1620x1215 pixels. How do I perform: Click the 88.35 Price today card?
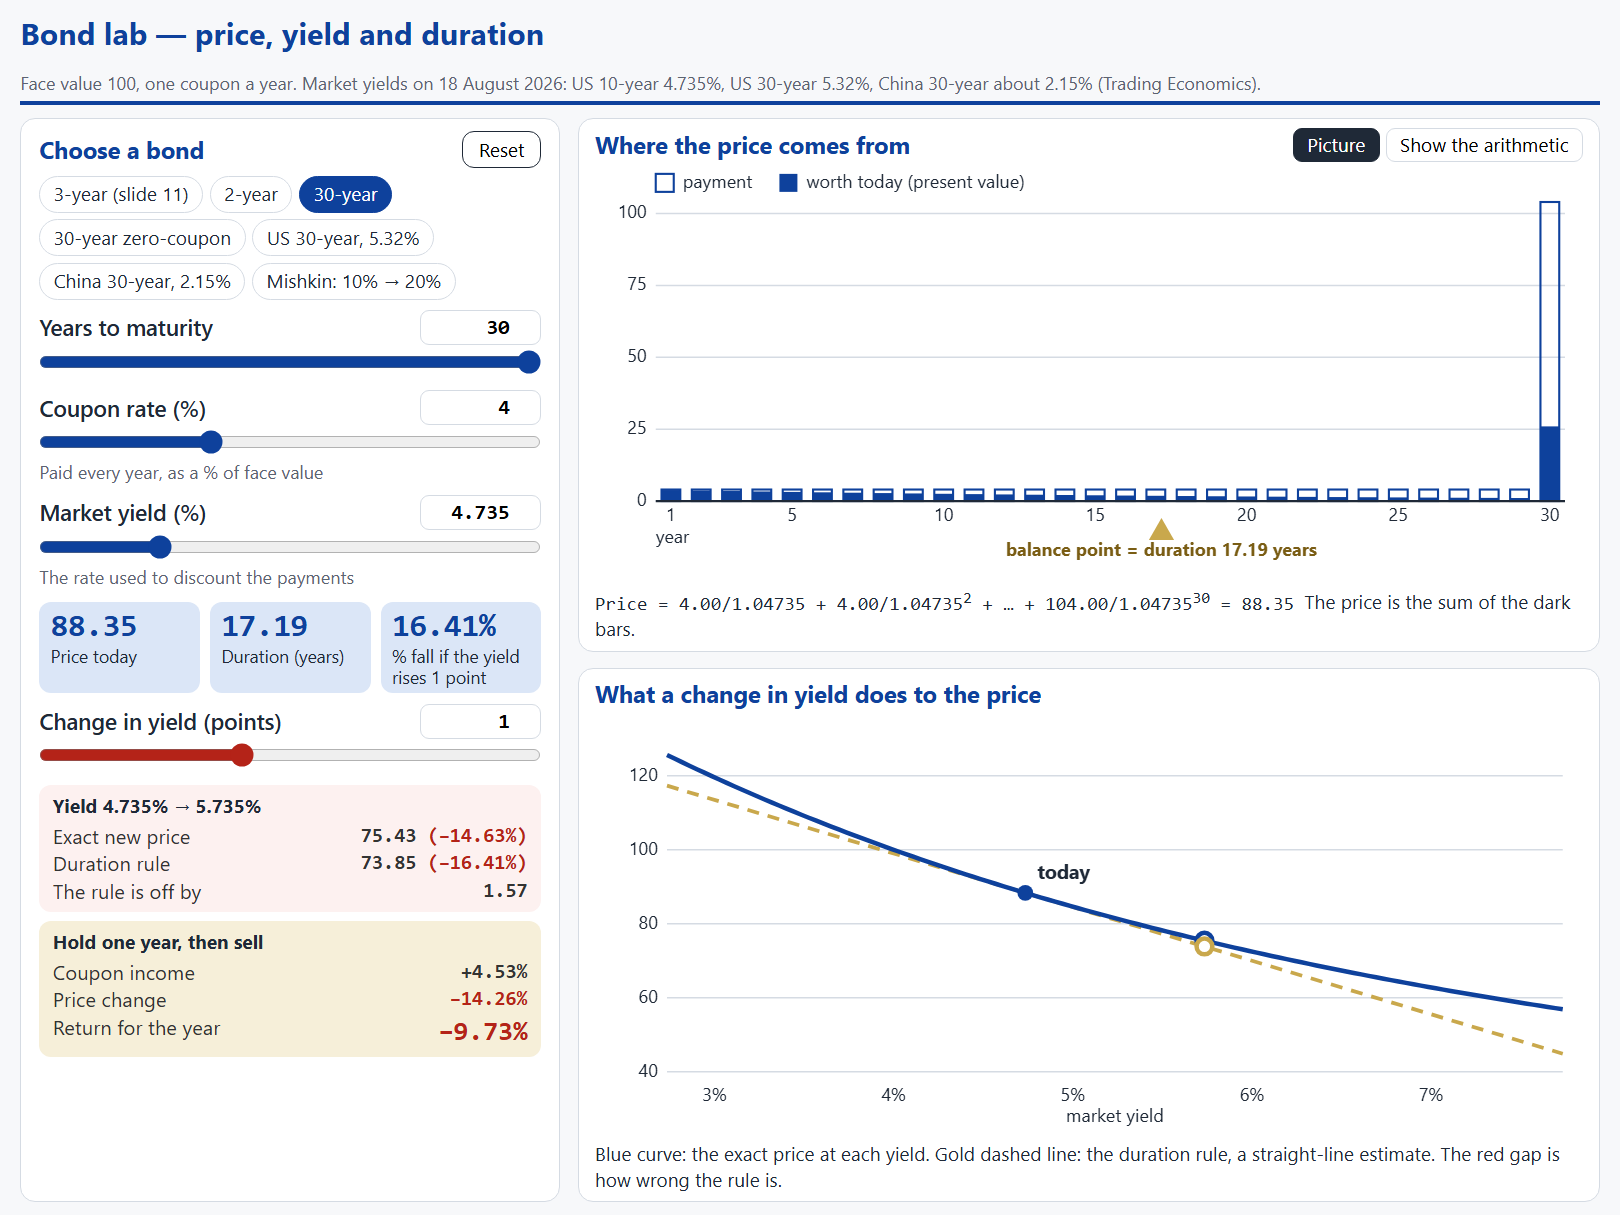pyautogui.click(x=119, y=647)
